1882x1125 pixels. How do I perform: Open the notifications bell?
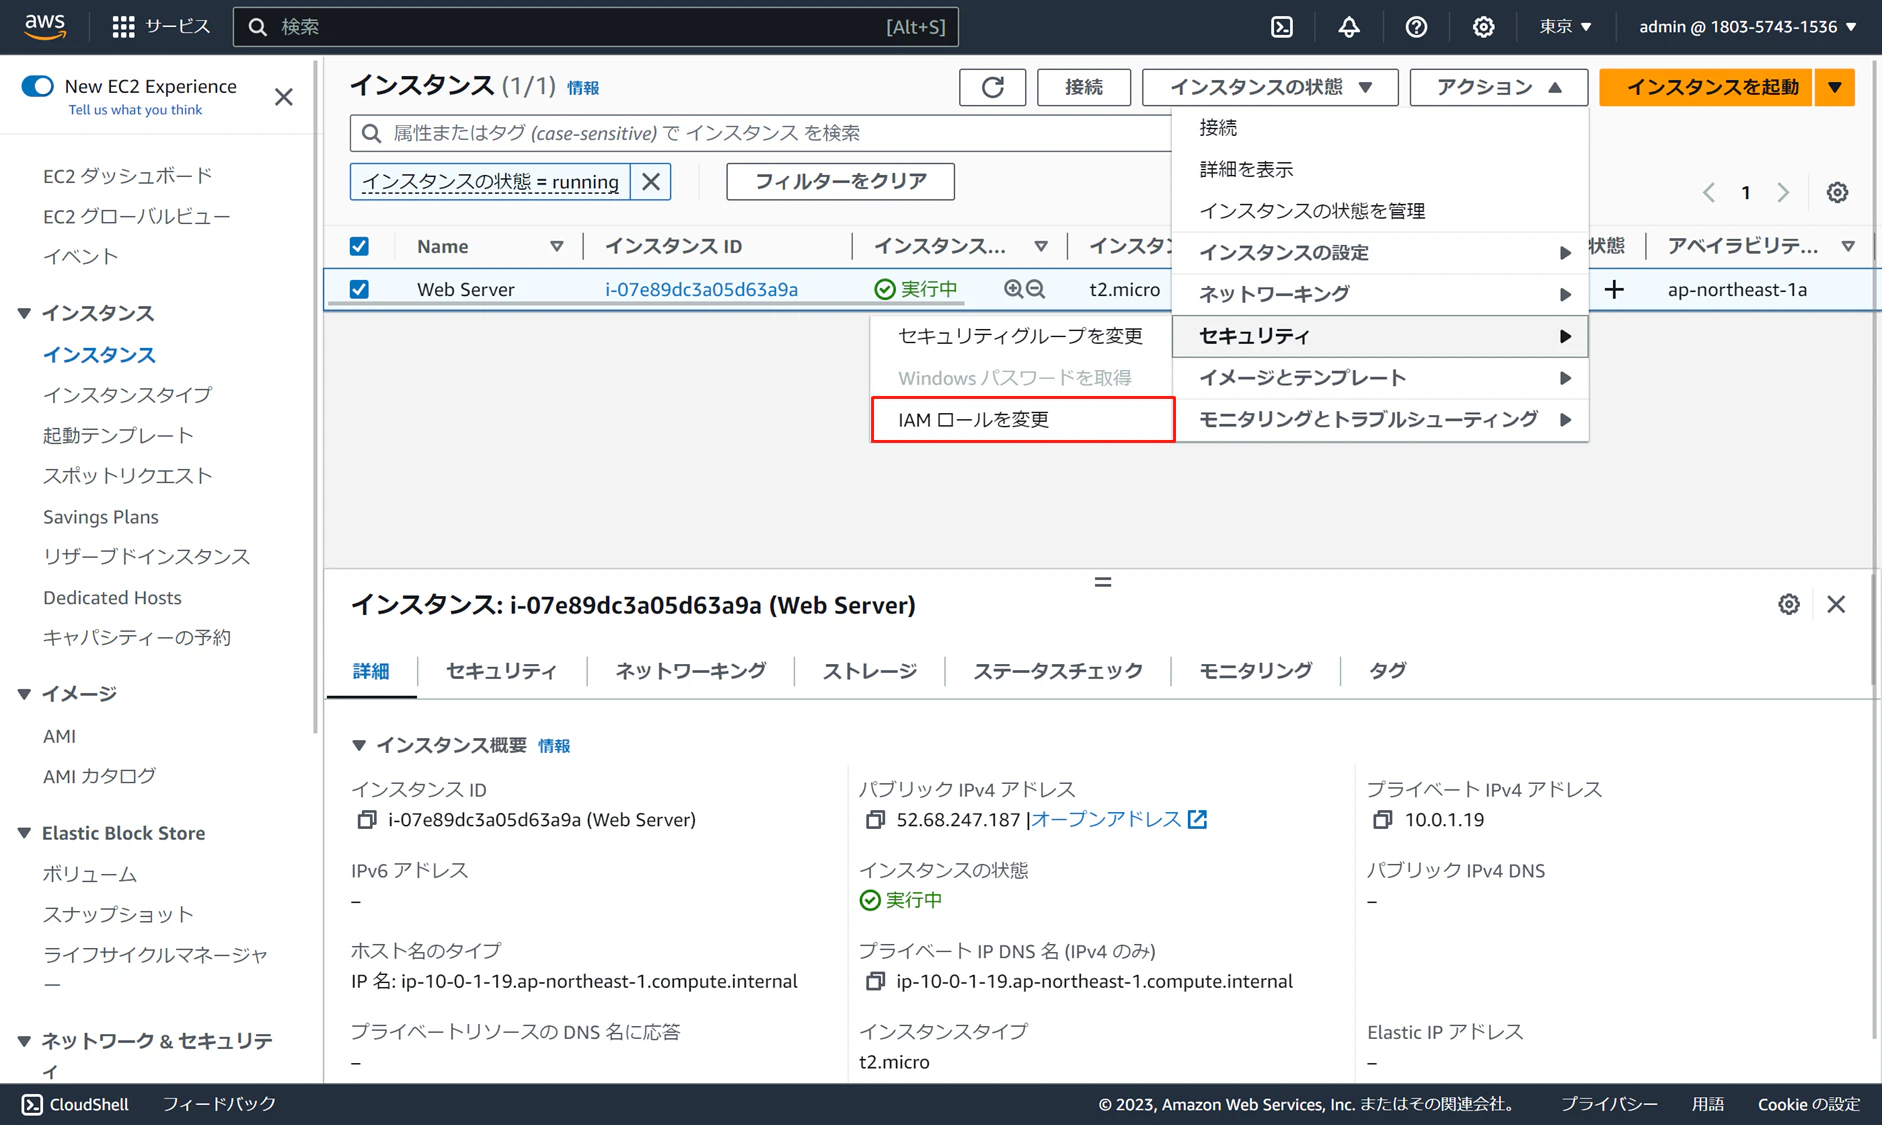pyautogui.click(x=1349, y=27)
